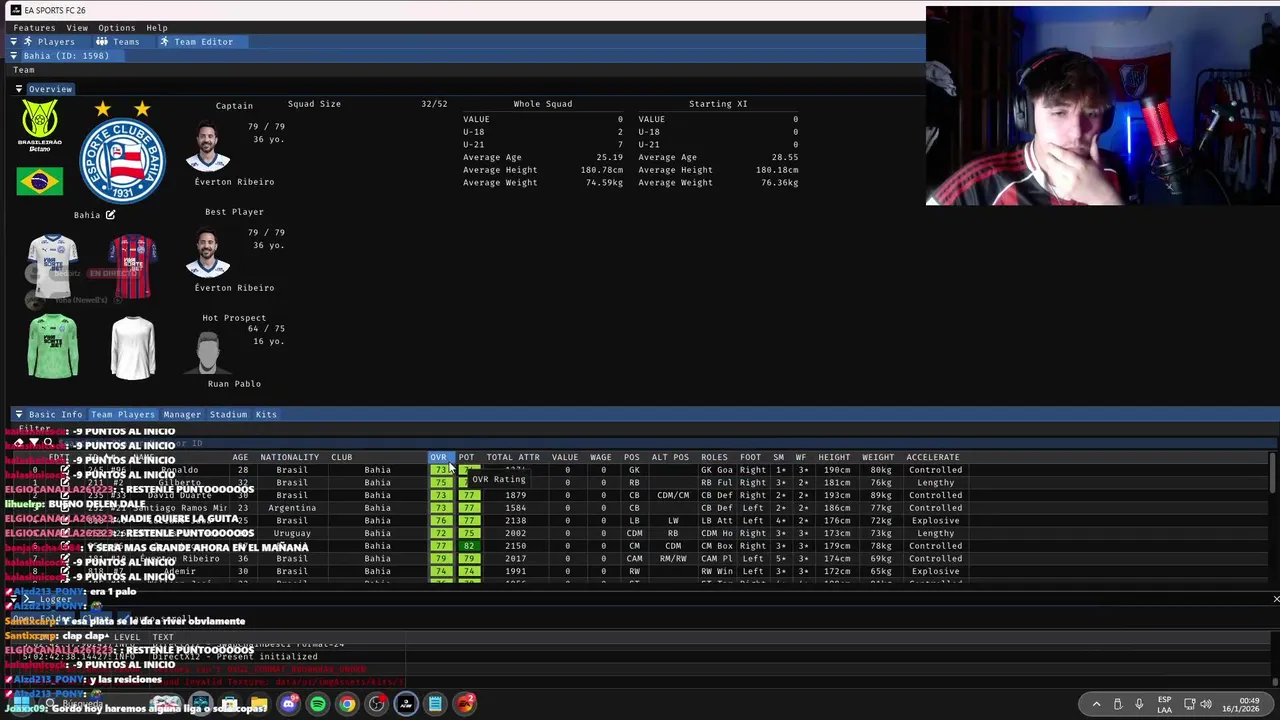Viewport: 1280px width, 720px height.
Task: Click the magnifier search icon in filter row
Action: (x=48, y=442)
